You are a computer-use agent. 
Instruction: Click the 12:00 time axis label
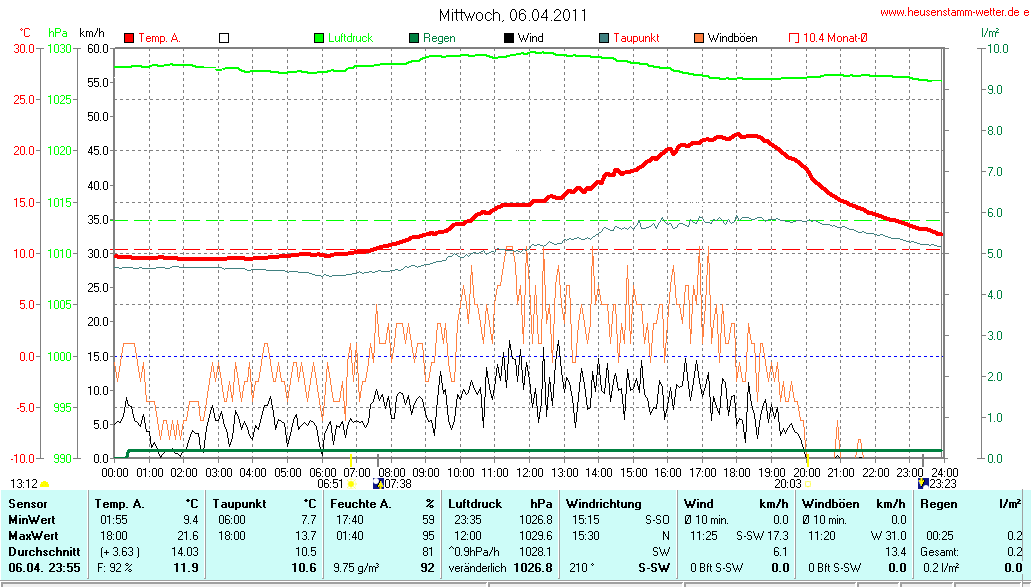click(x=530, y=471)
